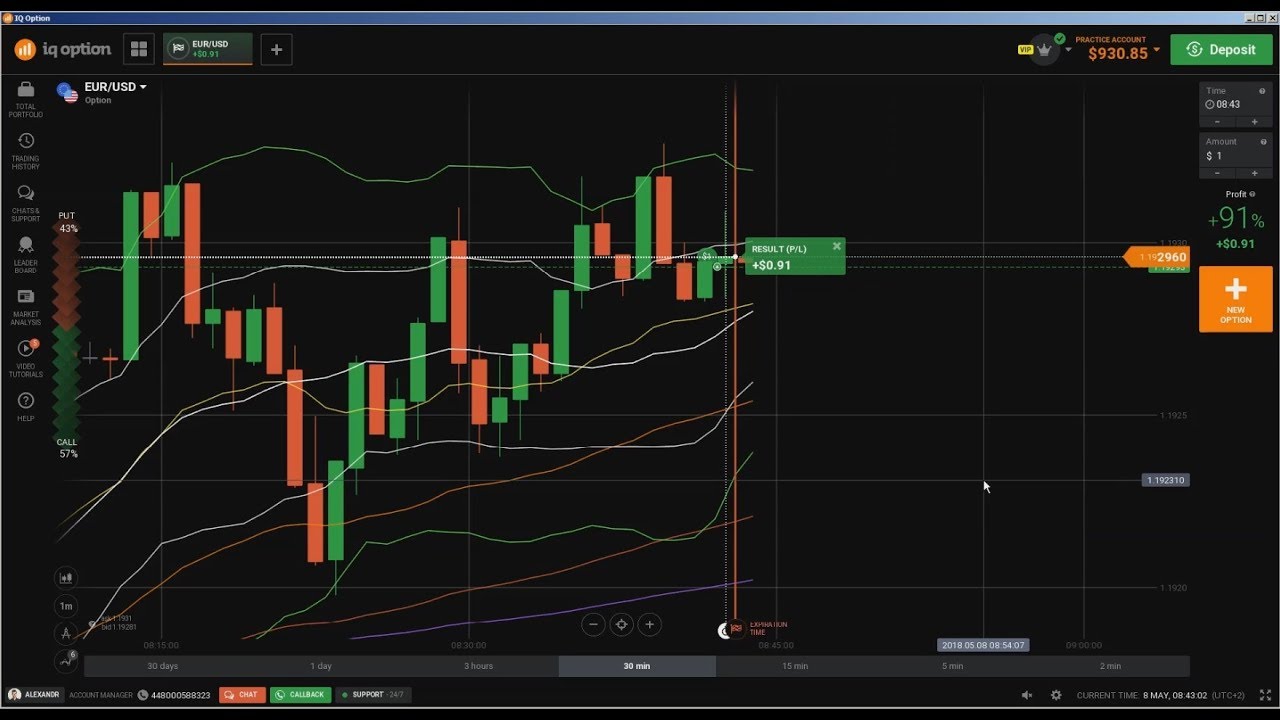
Task: Open the Total Portfolio panel
Action: (x=26, y=99)
